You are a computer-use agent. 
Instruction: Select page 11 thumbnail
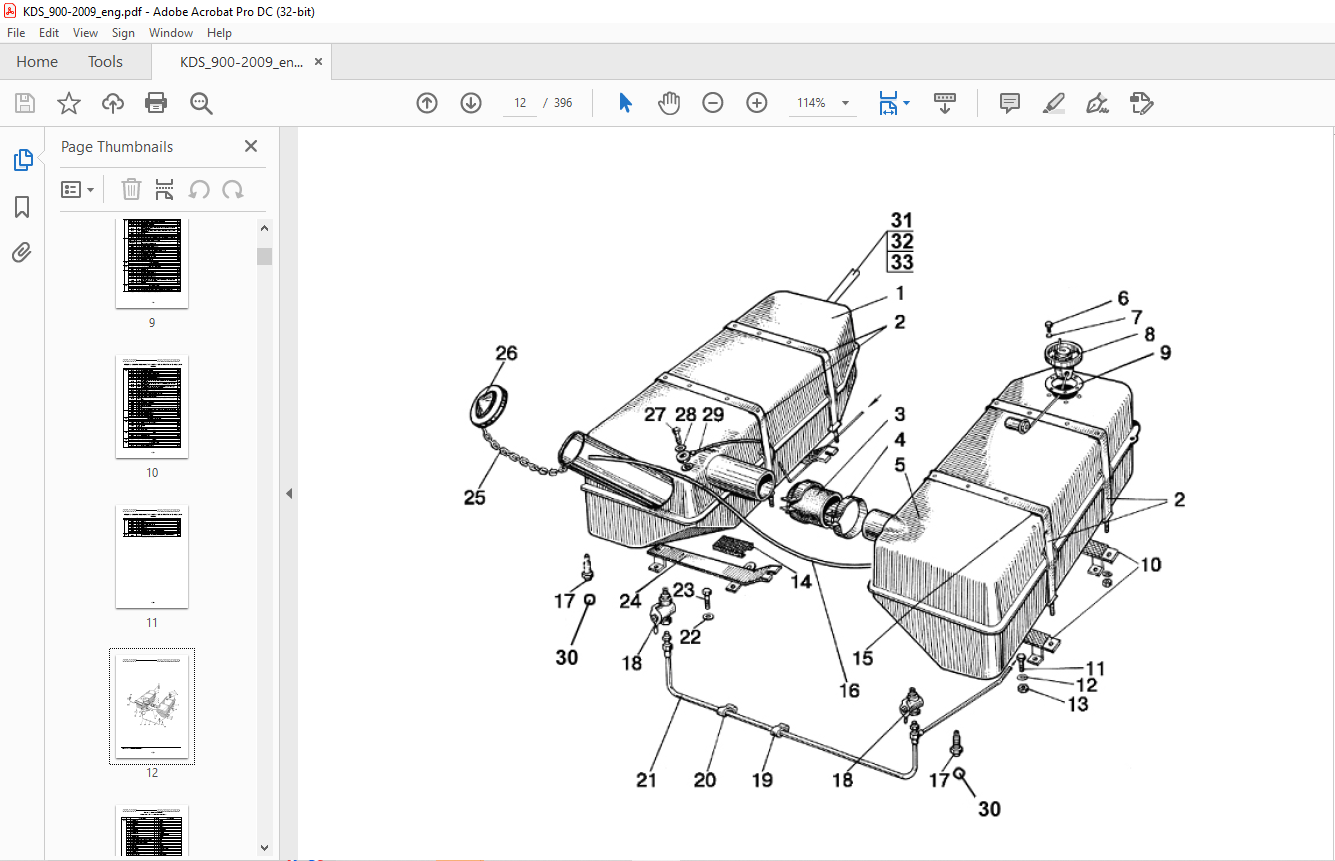(152, 556)
